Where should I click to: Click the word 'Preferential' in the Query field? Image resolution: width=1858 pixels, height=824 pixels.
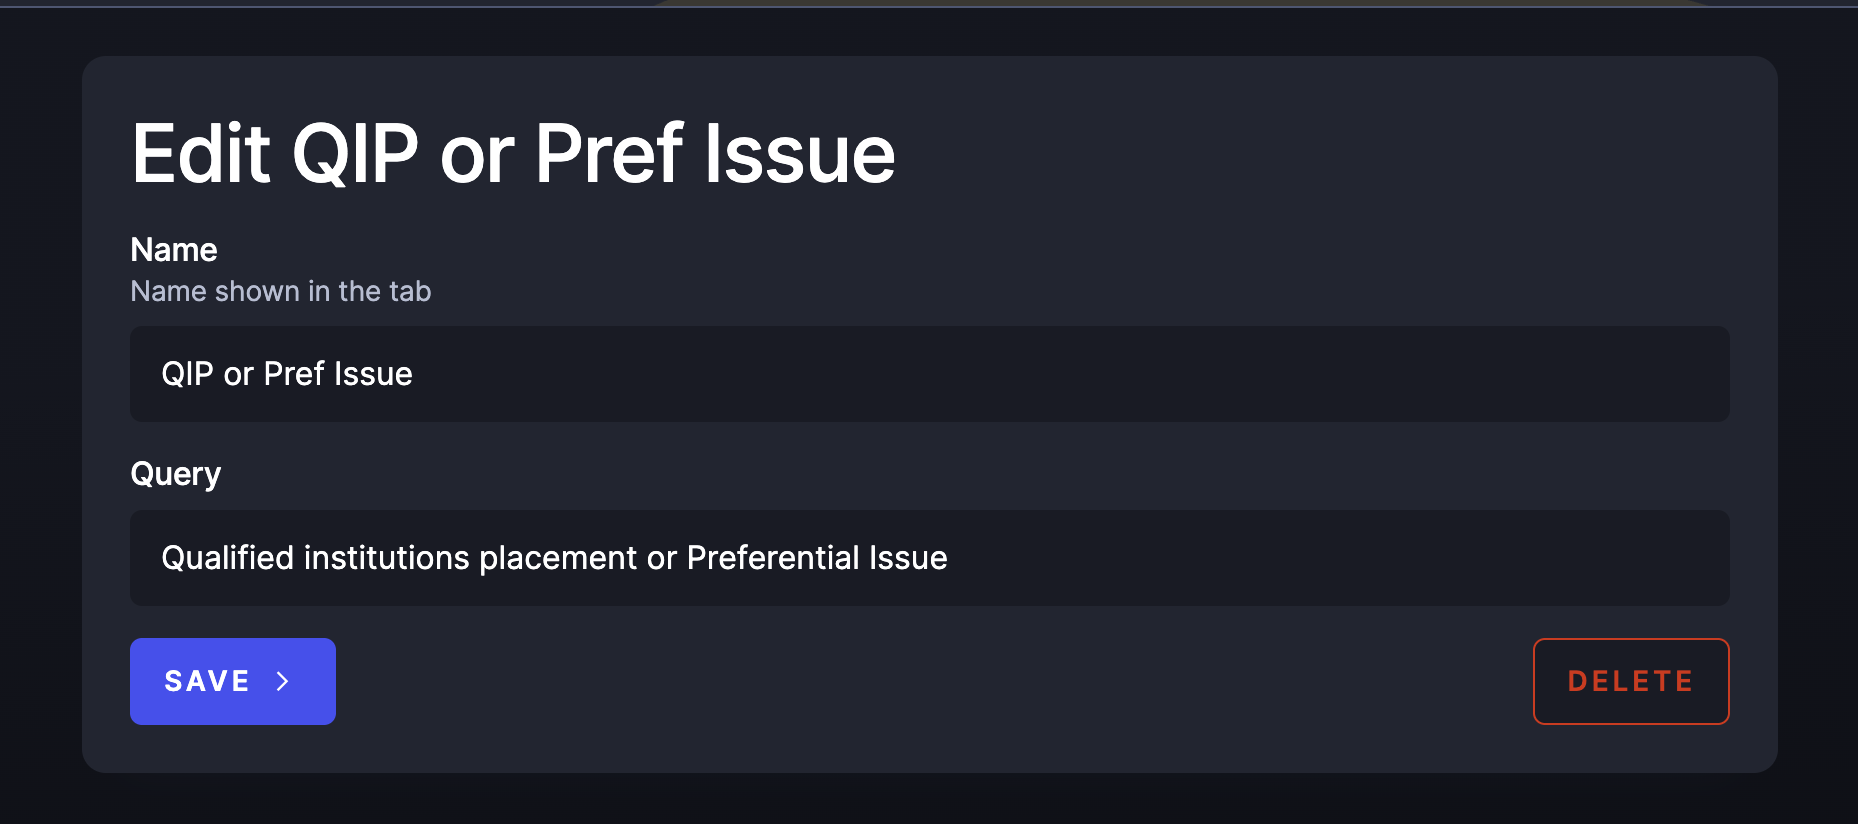773,558
